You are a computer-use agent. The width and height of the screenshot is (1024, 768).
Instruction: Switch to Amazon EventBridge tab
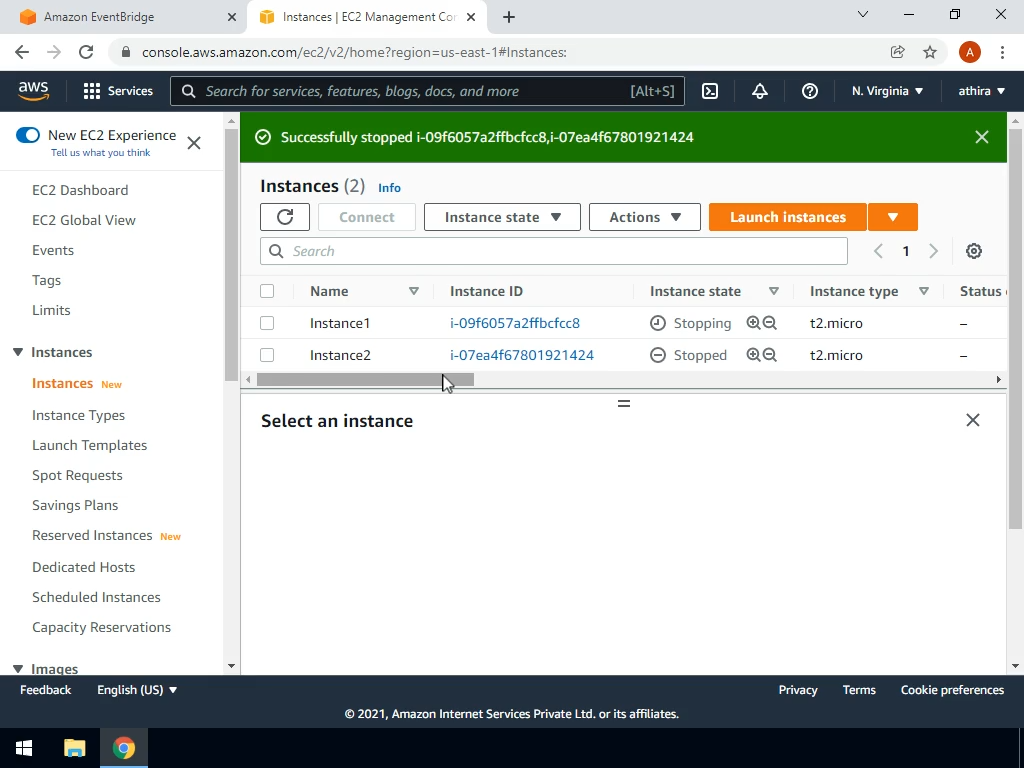(x=124, y=17)
